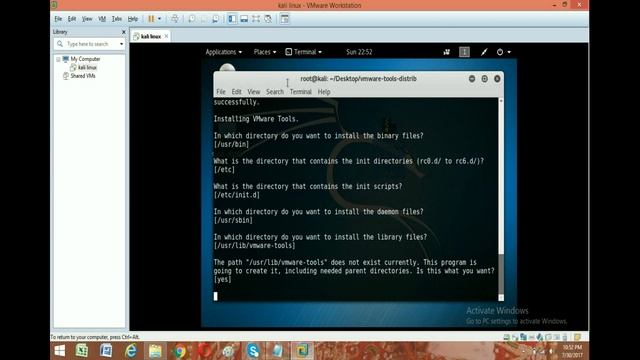Maximize the root@kali terminal window
Image resolution: width=640 pixels, height=360 pixels.
tap(484, 79)
